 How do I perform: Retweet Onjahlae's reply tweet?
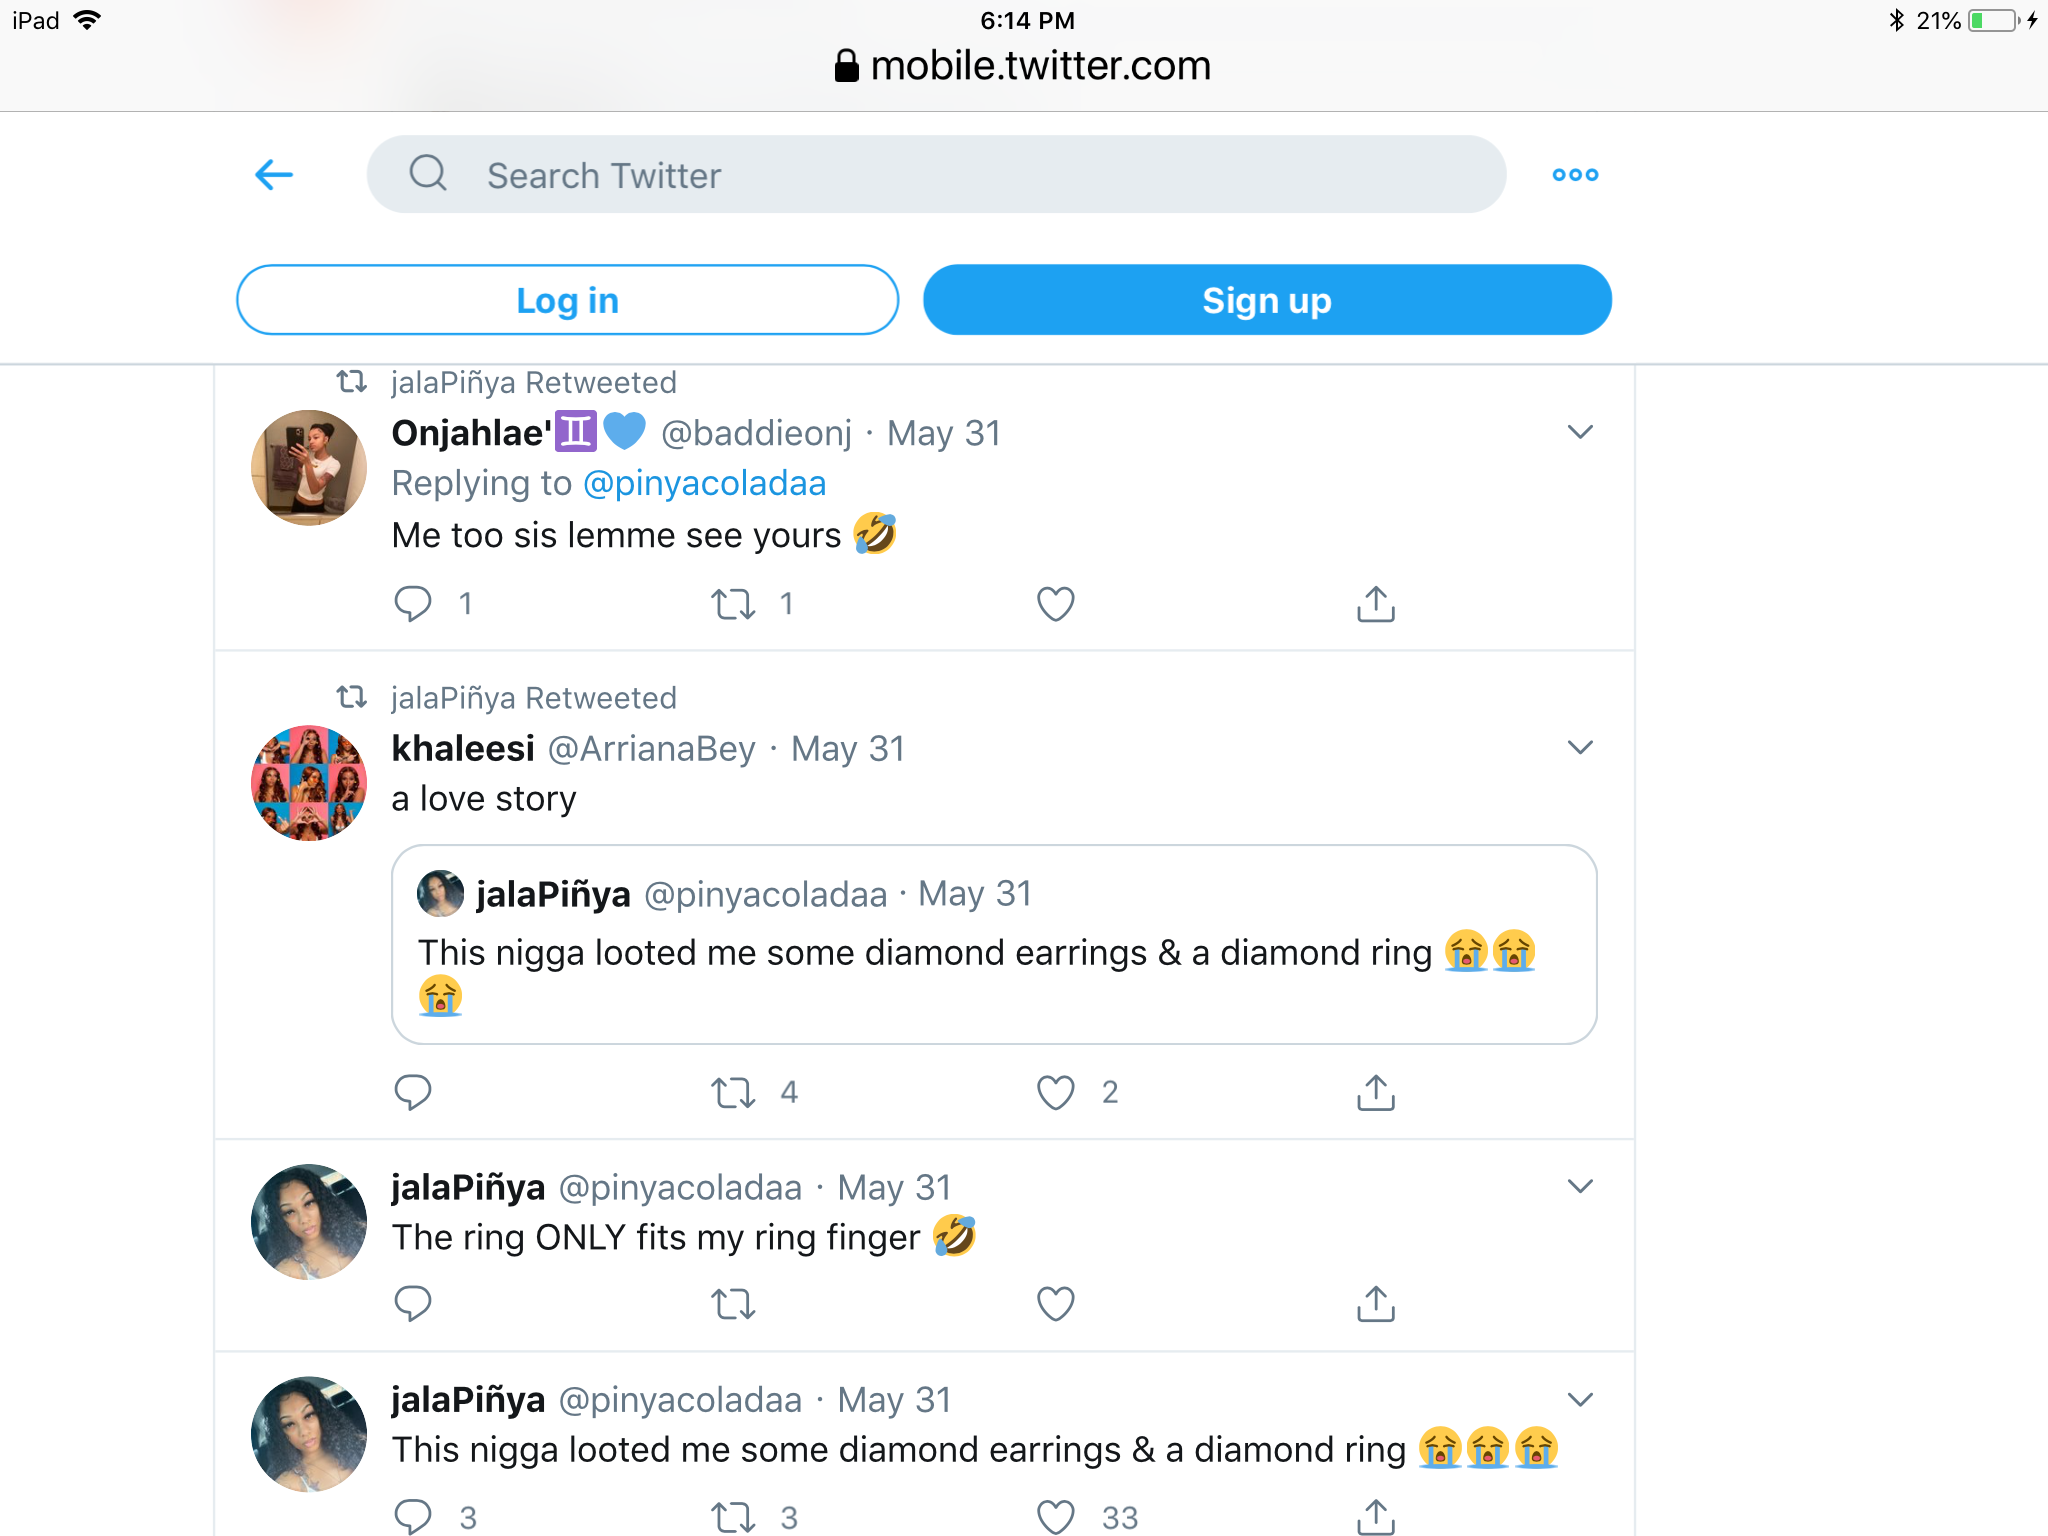click(733, 604)
